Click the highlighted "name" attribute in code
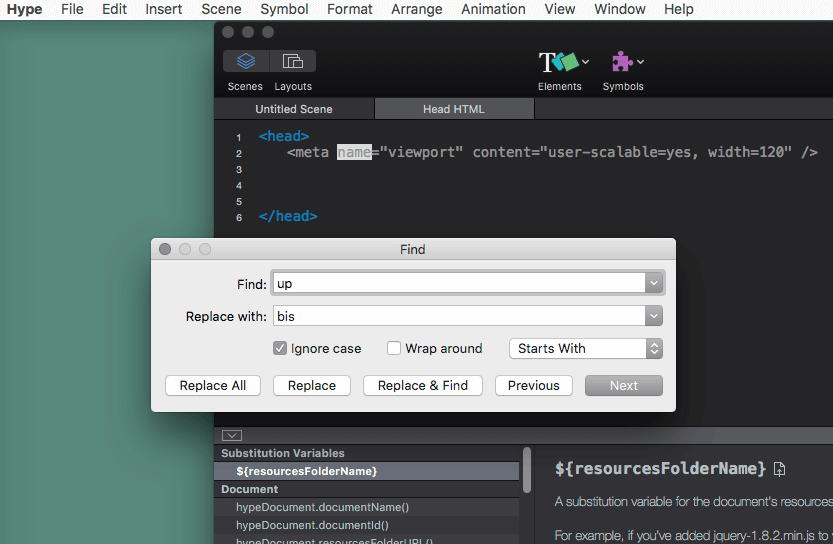This screenshot has width=833, height=544. [x=354, y=152]
